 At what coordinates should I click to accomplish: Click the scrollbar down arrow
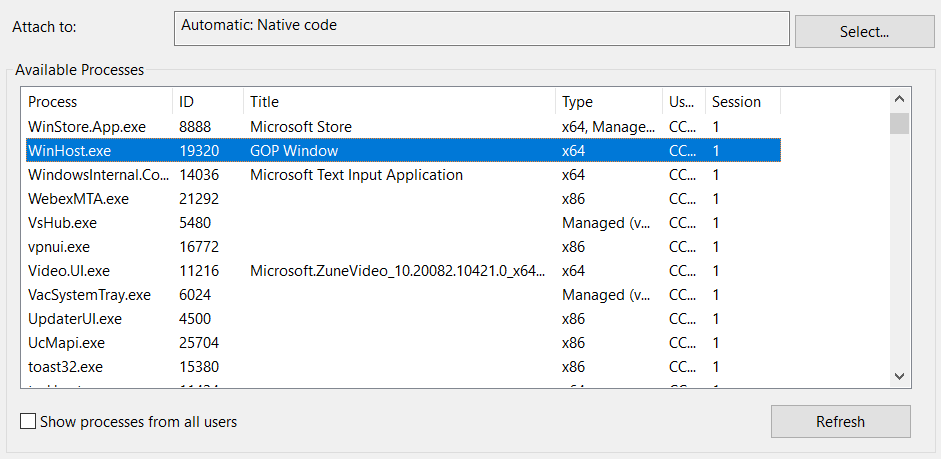[x=899, y=376]
